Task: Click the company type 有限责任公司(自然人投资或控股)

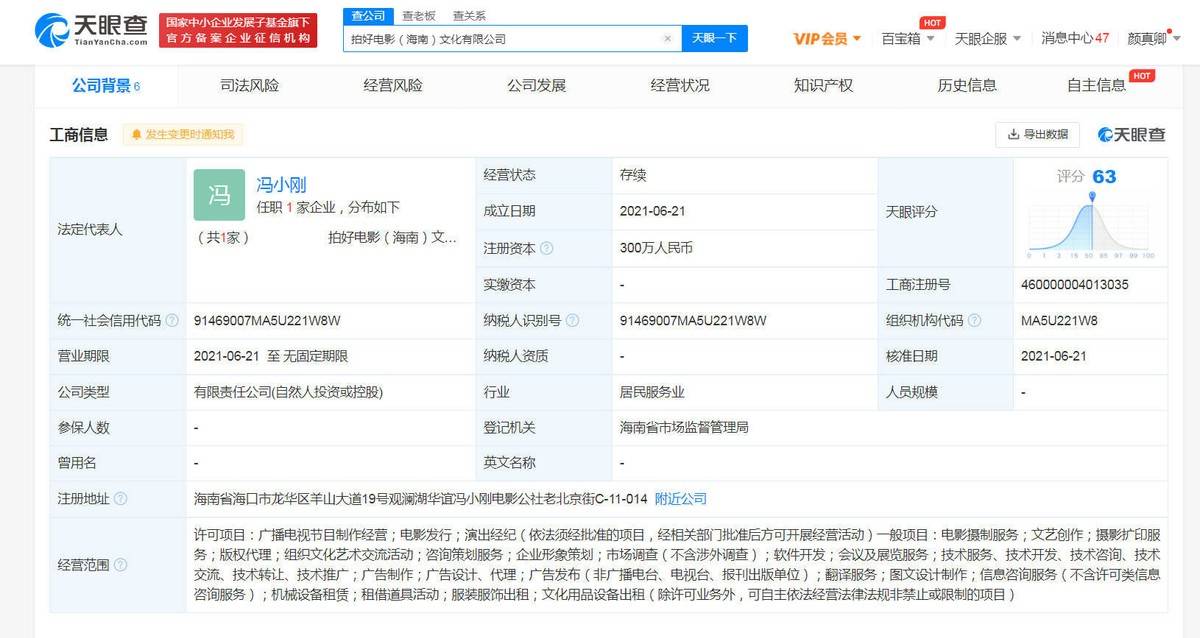Action: [288, 392]
